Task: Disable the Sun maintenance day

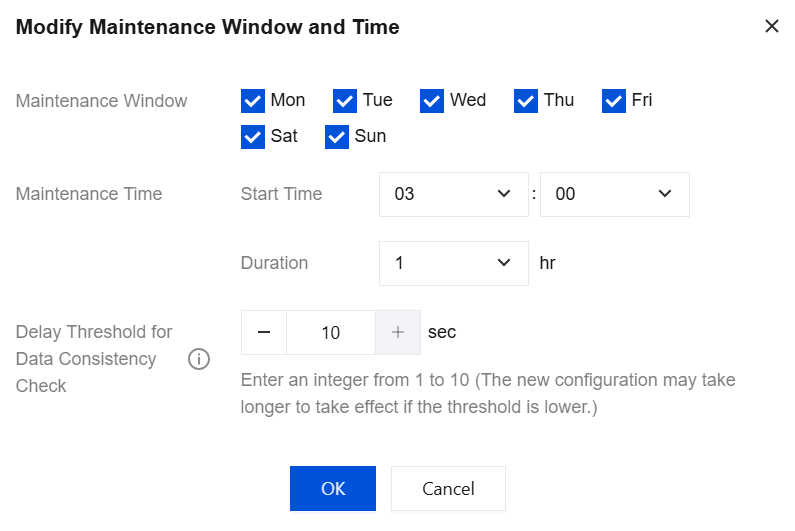Action: pos(337,136)
